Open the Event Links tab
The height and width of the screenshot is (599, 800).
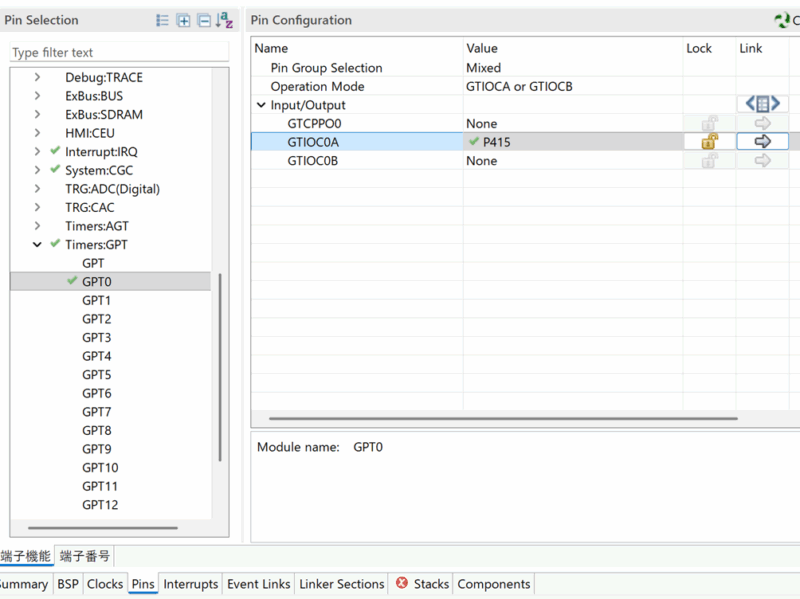click(x=259, y=584)
